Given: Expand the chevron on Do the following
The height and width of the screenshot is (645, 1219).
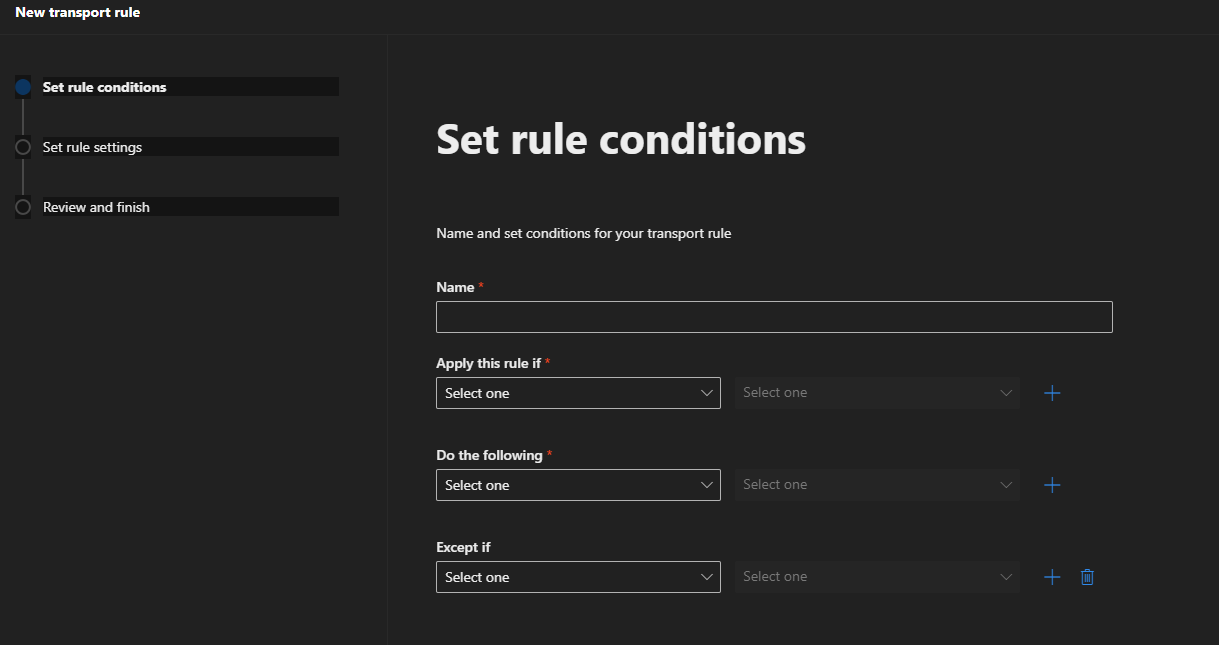Looking at the screenshot, I should [707, 485].
